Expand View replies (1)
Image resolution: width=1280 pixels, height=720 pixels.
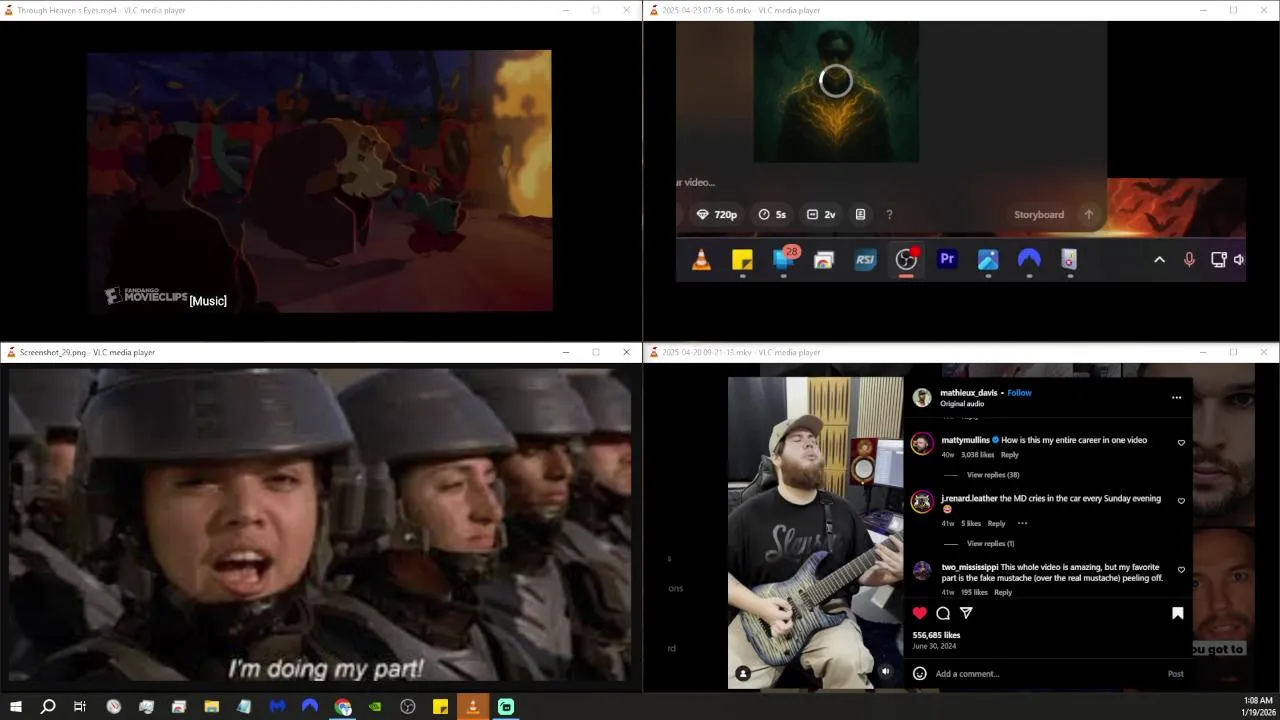990,544
